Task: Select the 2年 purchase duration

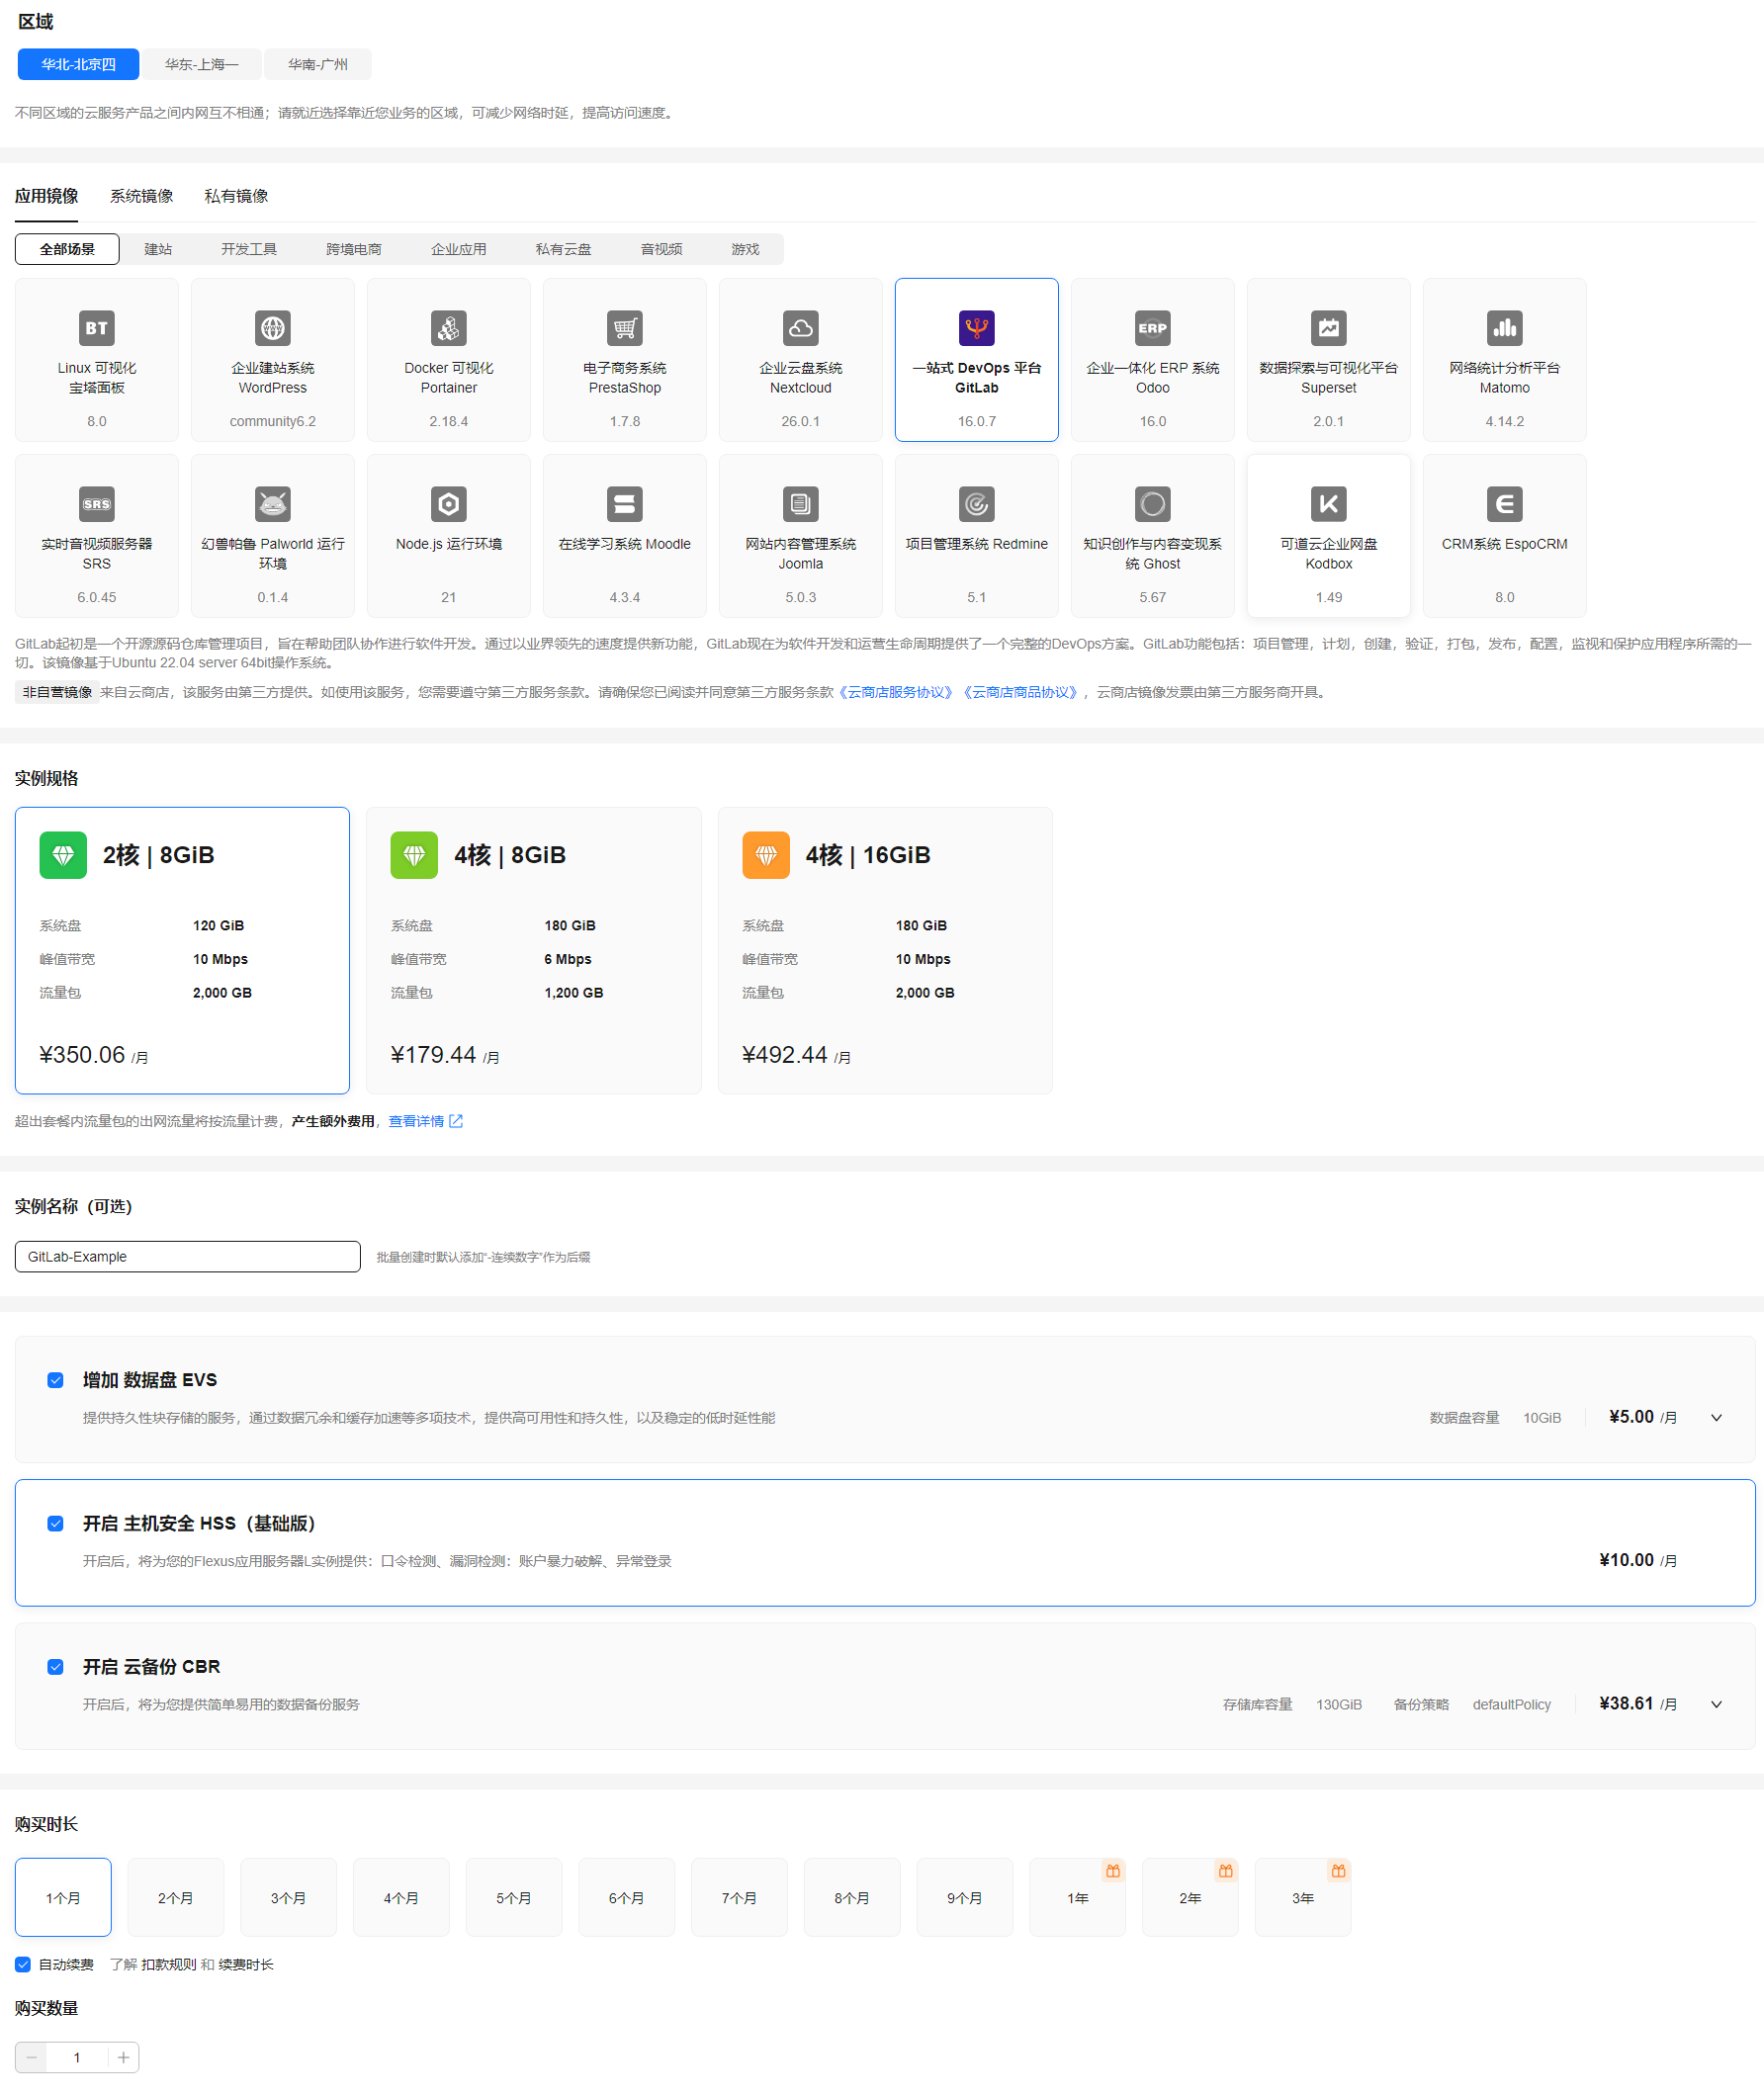Action: pos(1190,1897)
